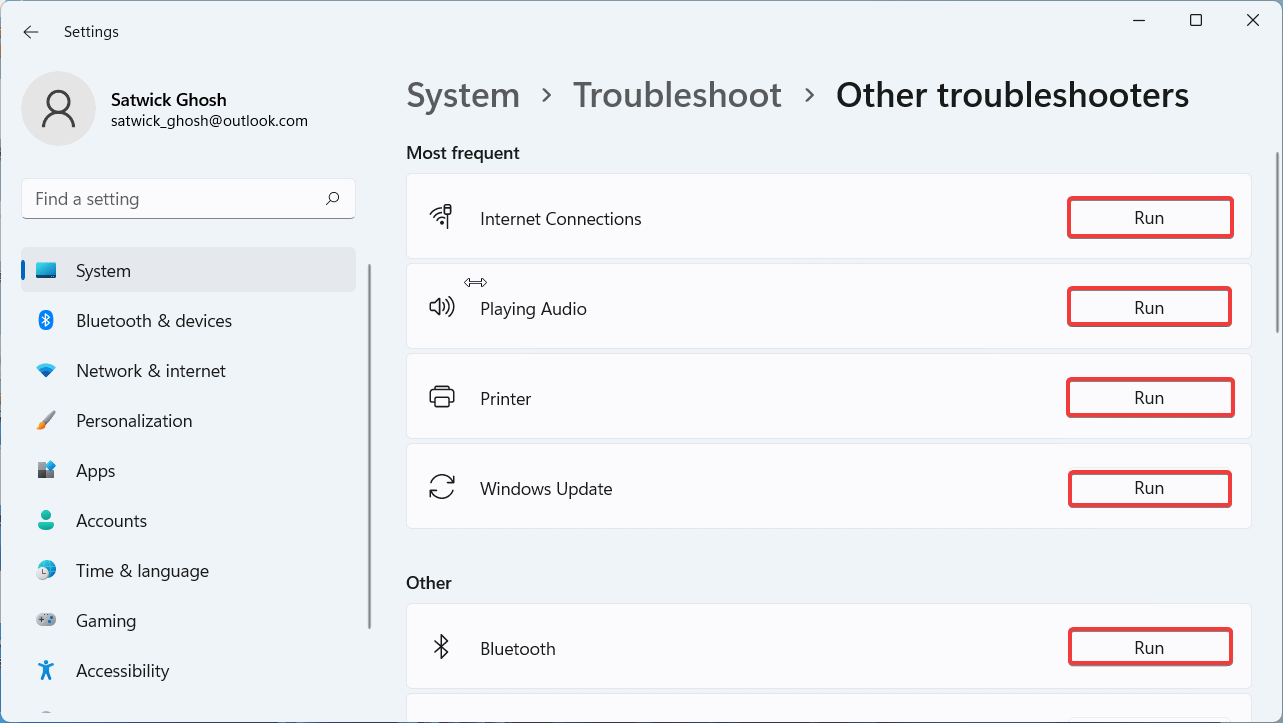Screen dimensions: 1283x723
Task: Click the Bluetooth troubleshooter icon
Action: [441, 647]
